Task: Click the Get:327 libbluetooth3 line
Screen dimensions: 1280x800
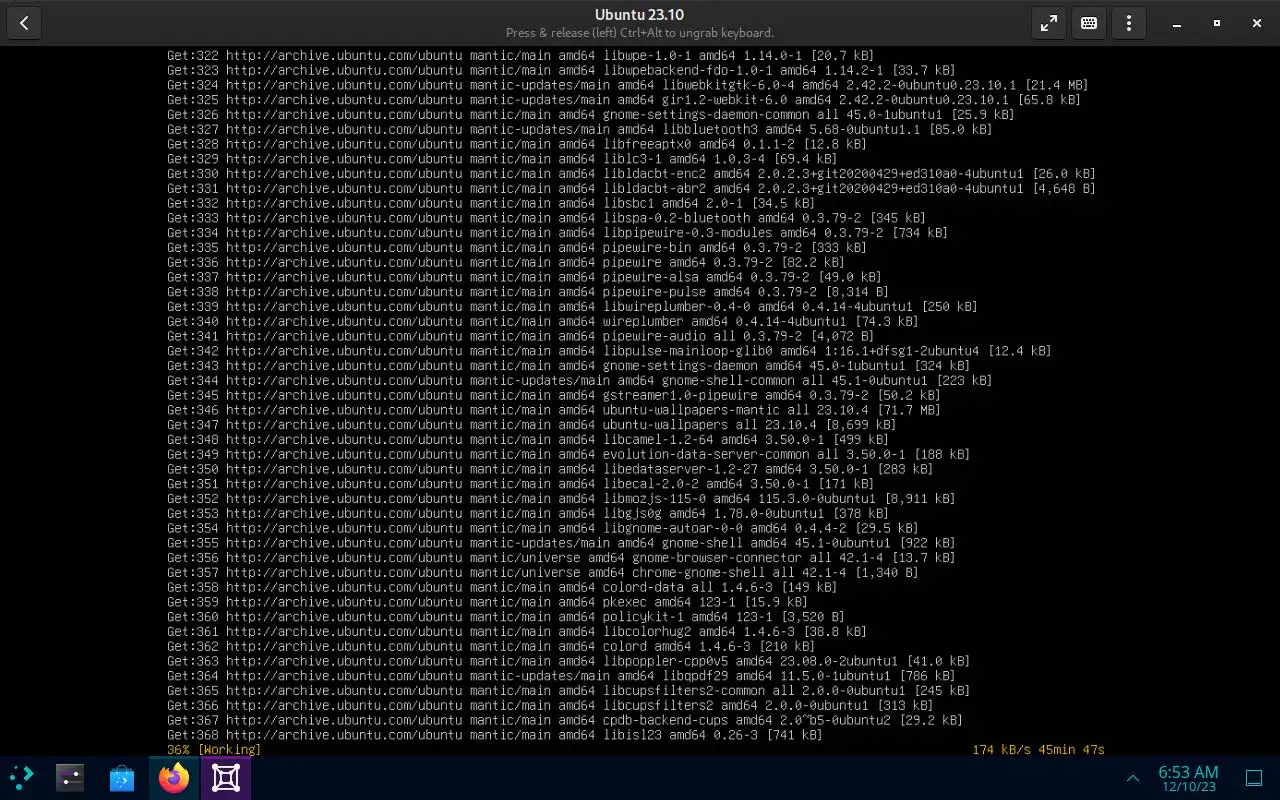Action: 579,129
